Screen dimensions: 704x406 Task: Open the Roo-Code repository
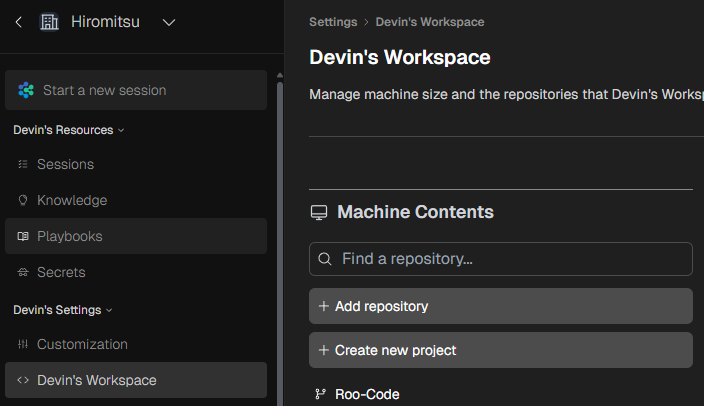(367, 394)
